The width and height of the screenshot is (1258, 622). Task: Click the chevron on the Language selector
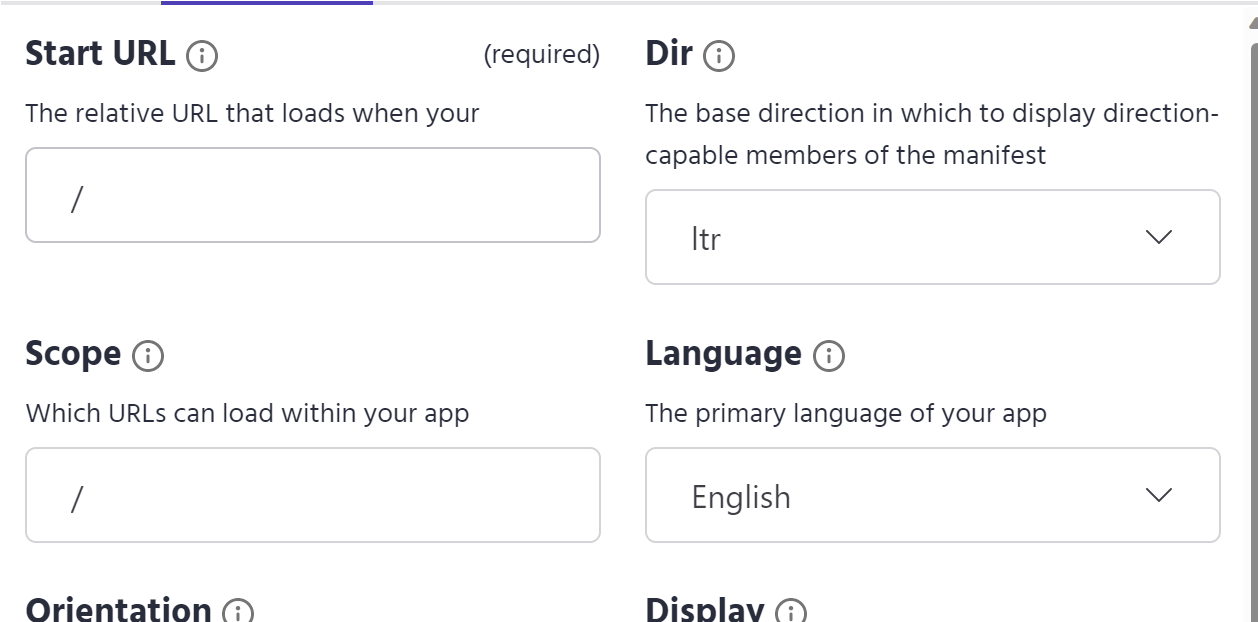pyautogui.click(x=1157, y=494)
